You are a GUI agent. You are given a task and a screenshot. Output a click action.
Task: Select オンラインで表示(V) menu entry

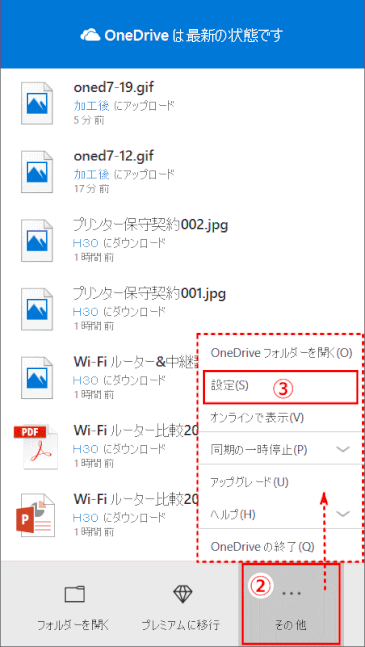pos(257,418)
